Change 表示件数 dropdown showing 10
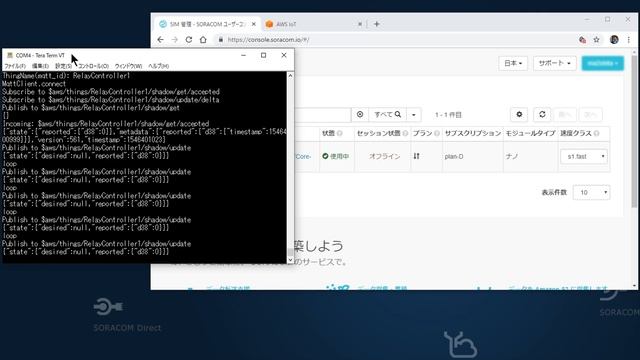The width and height of the screenshot is (640, 360). point(591,192)
